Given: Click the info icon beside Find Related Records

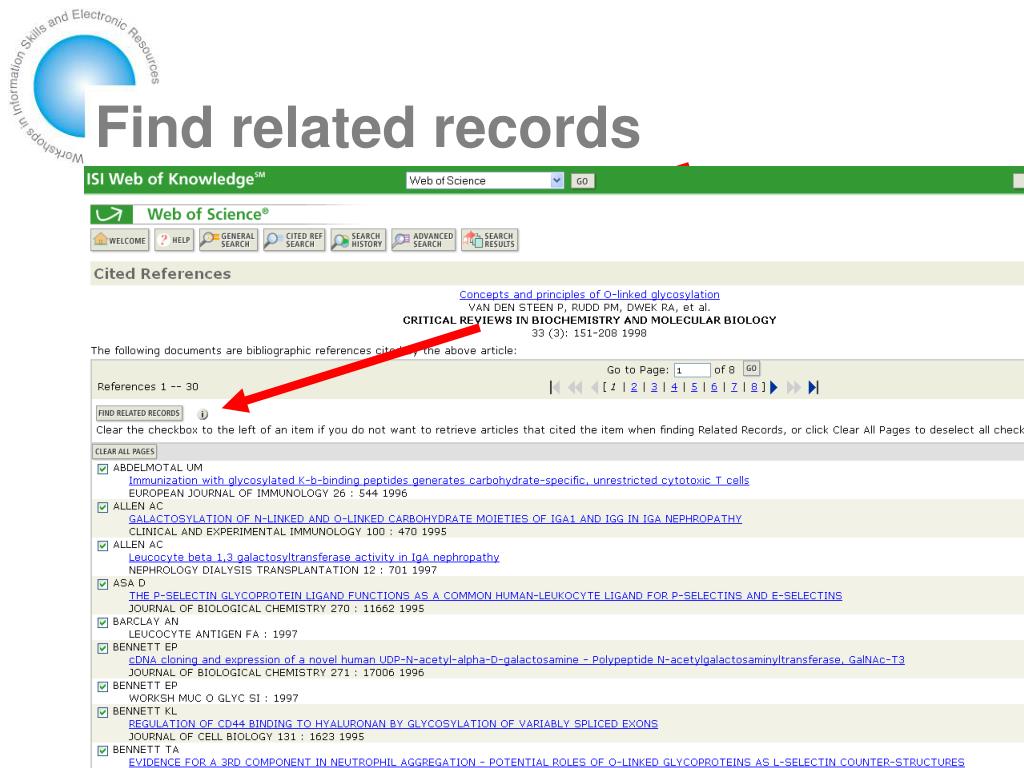Looking at the screenshot, I should (203, 414).
